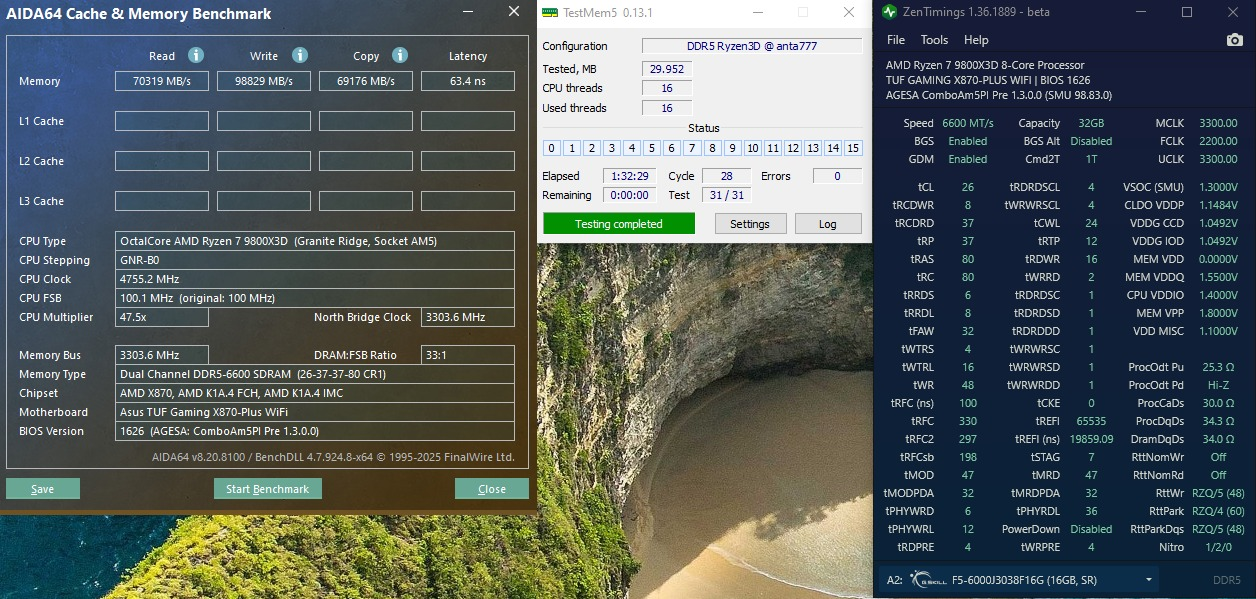Click the VSOC (SMU) value 1.3000V
Screen dimensions: 1256x599
[x=1217, y=187]
